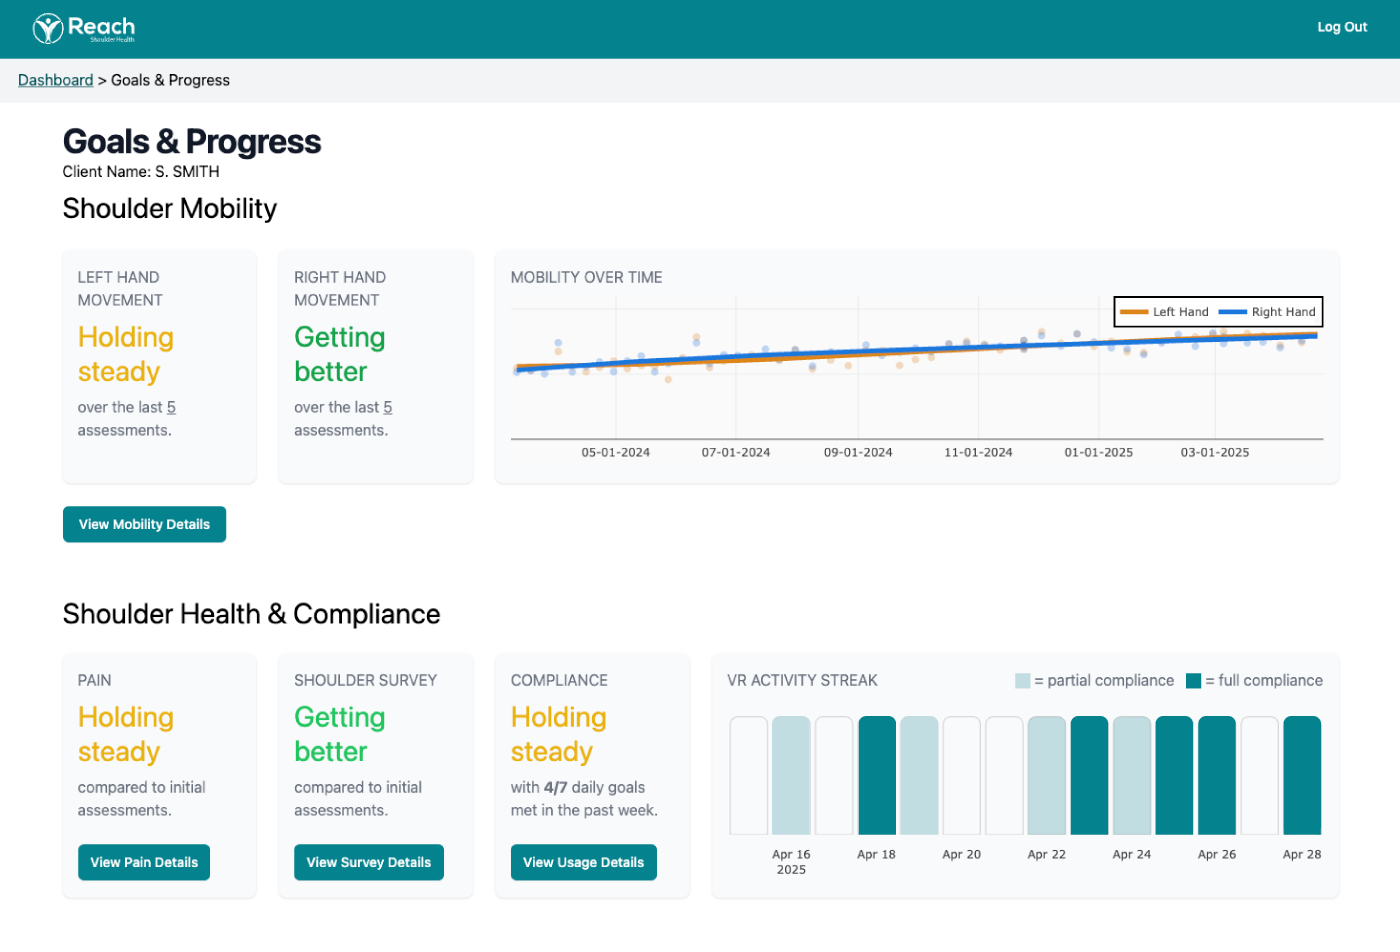Click the Reach Shoulder Health logo
1400x952 pixels.
(x=84, y=29)
